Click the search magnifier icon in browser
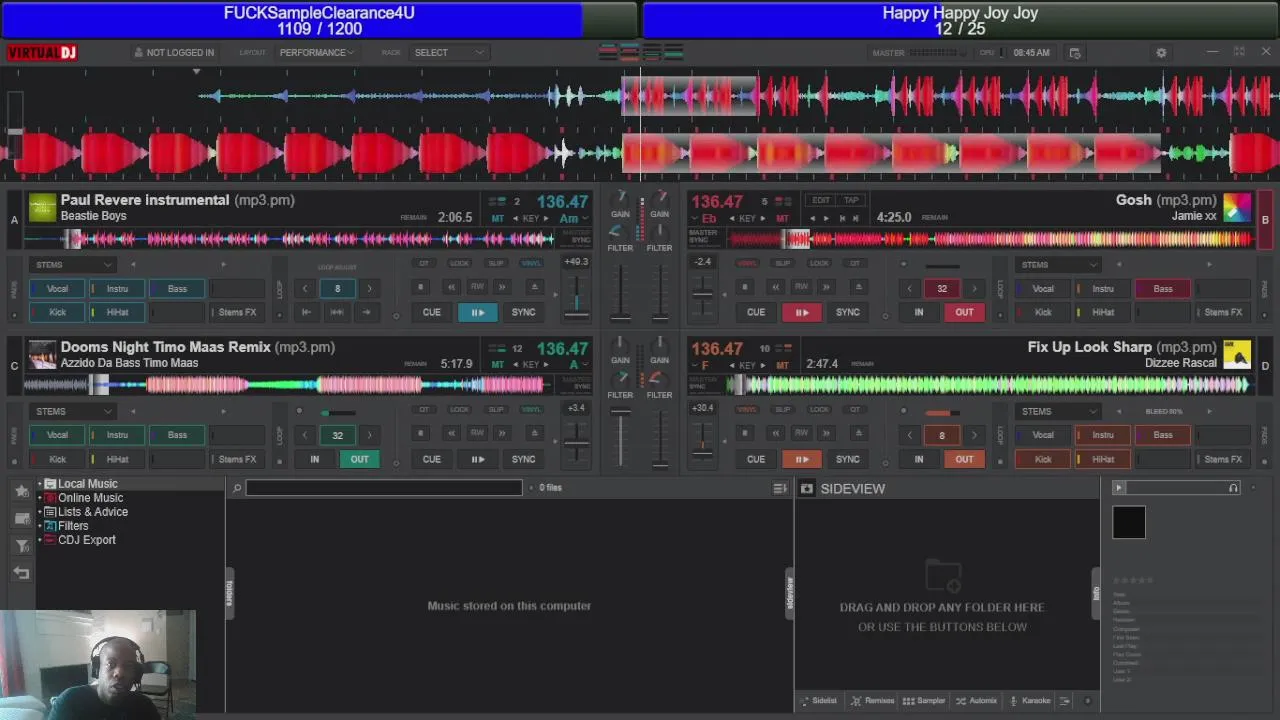Viewport: 1280px width, 720px height. click(x=237, y=488)
